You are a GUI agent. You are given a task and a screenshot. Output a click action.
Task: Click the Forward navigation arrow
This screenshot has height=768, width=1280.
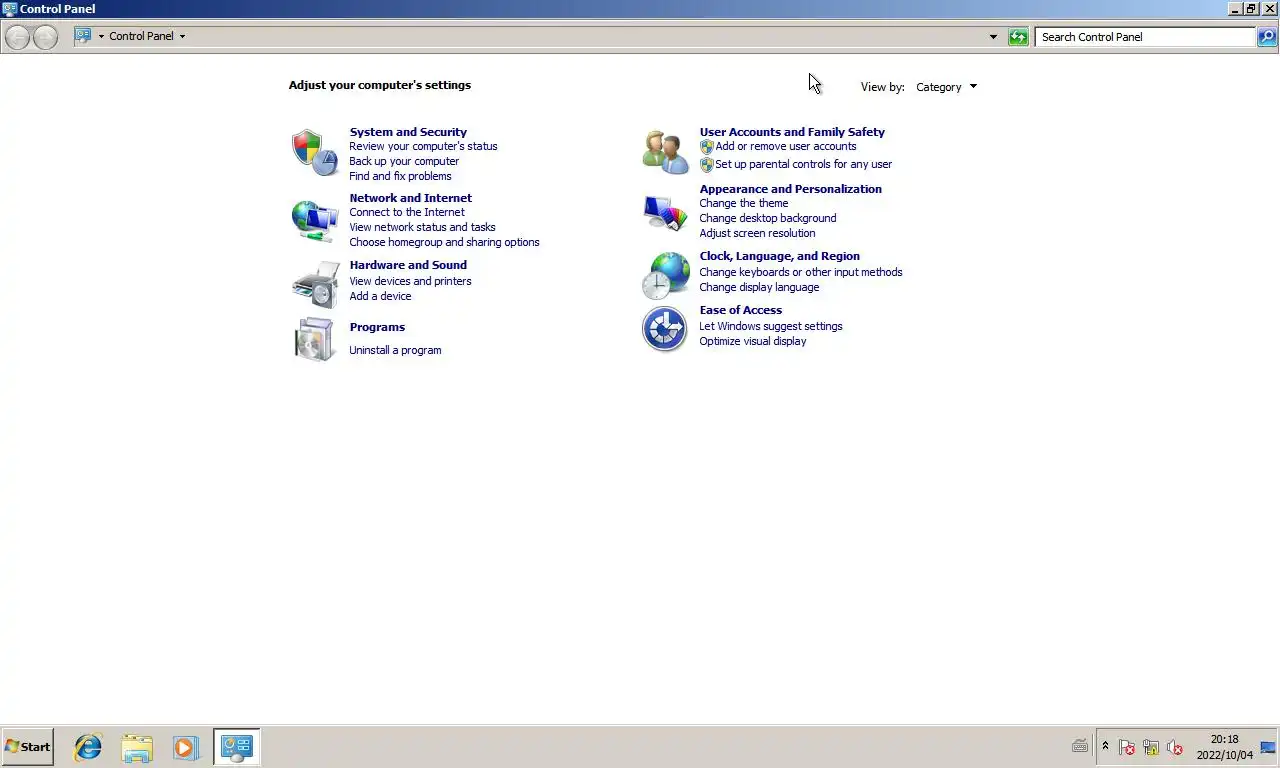[45, 37]
